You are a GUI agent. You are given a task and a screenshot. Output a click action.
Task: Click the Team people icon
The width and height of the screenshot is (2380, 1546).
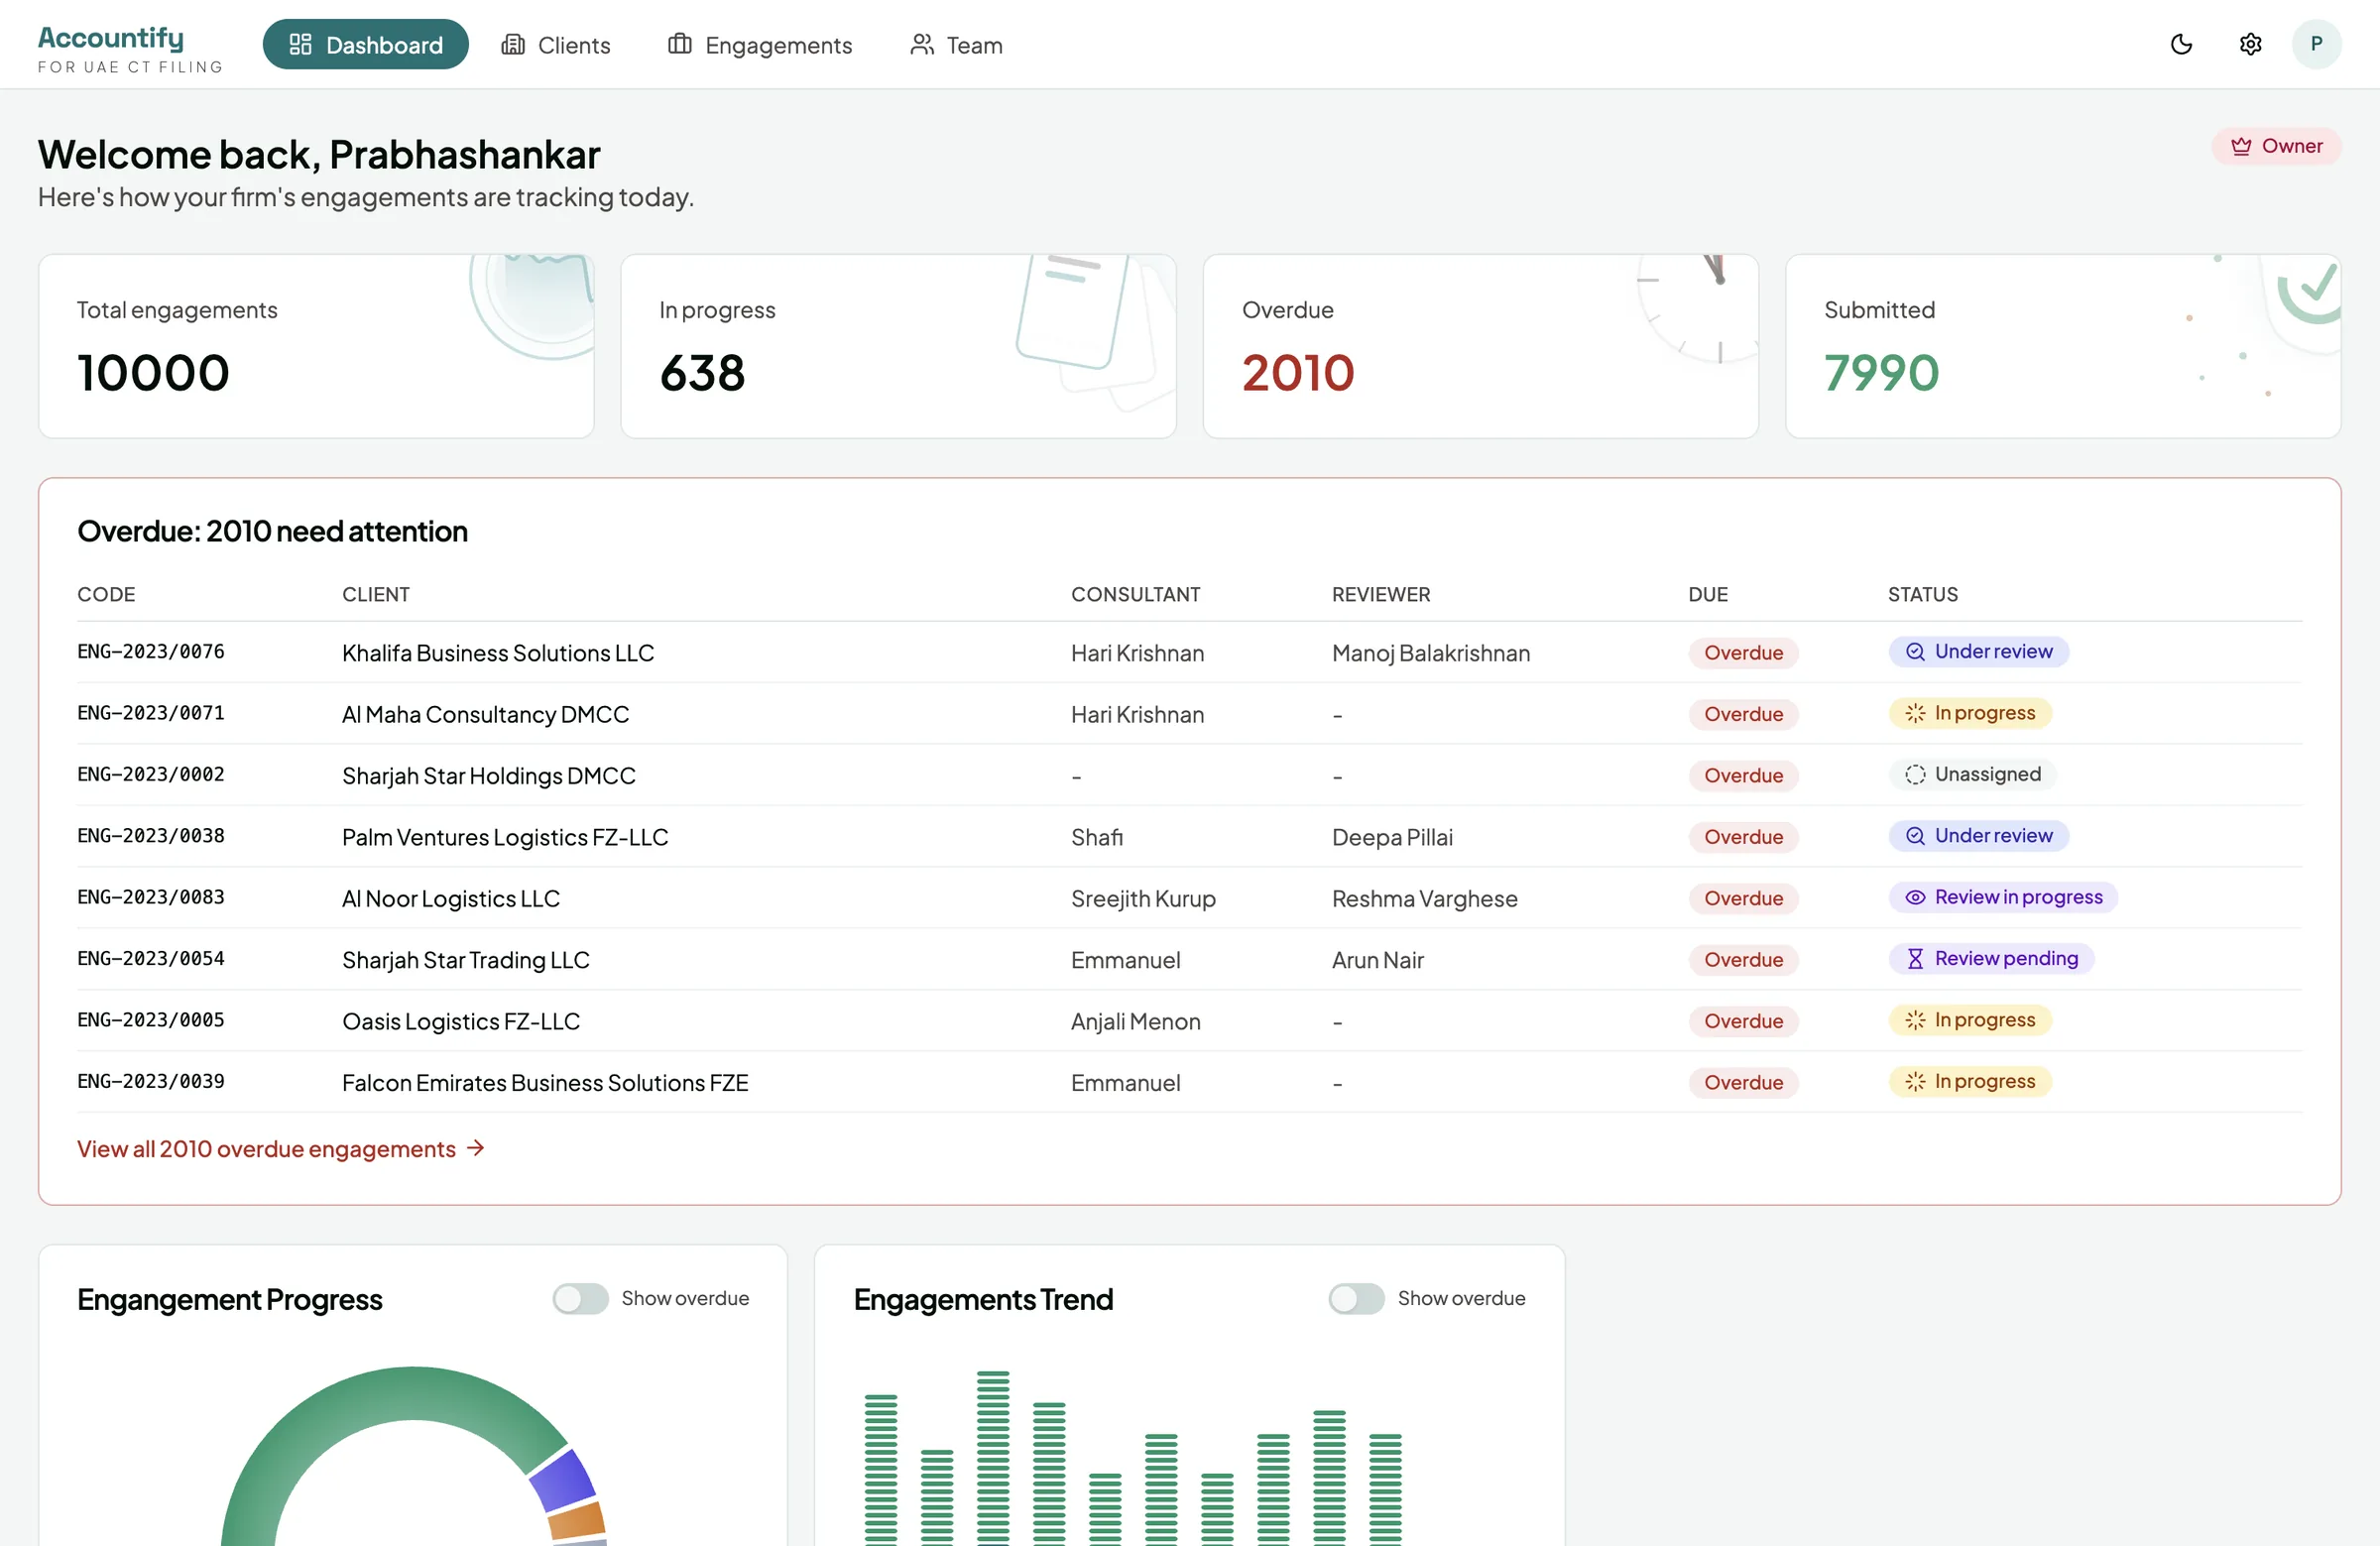[x=921, y=44]
